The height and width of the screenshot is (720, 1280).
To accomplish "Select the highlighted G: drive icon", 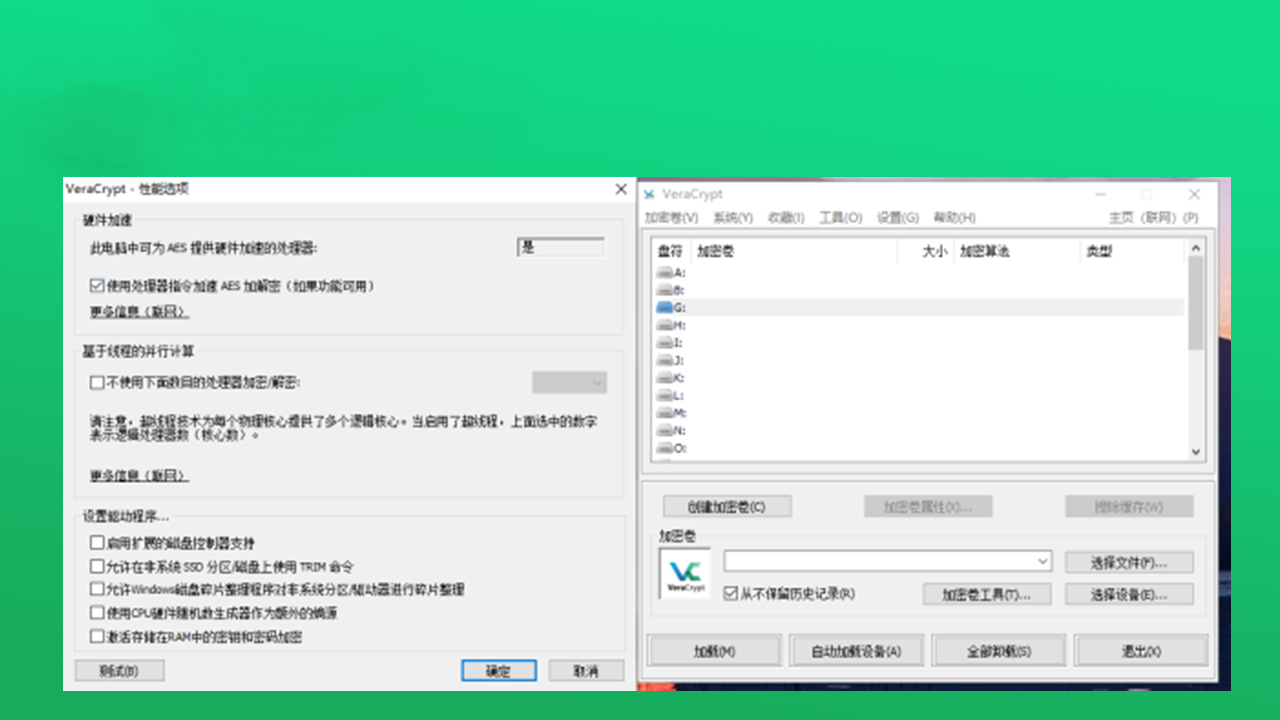I will [664, 308].
